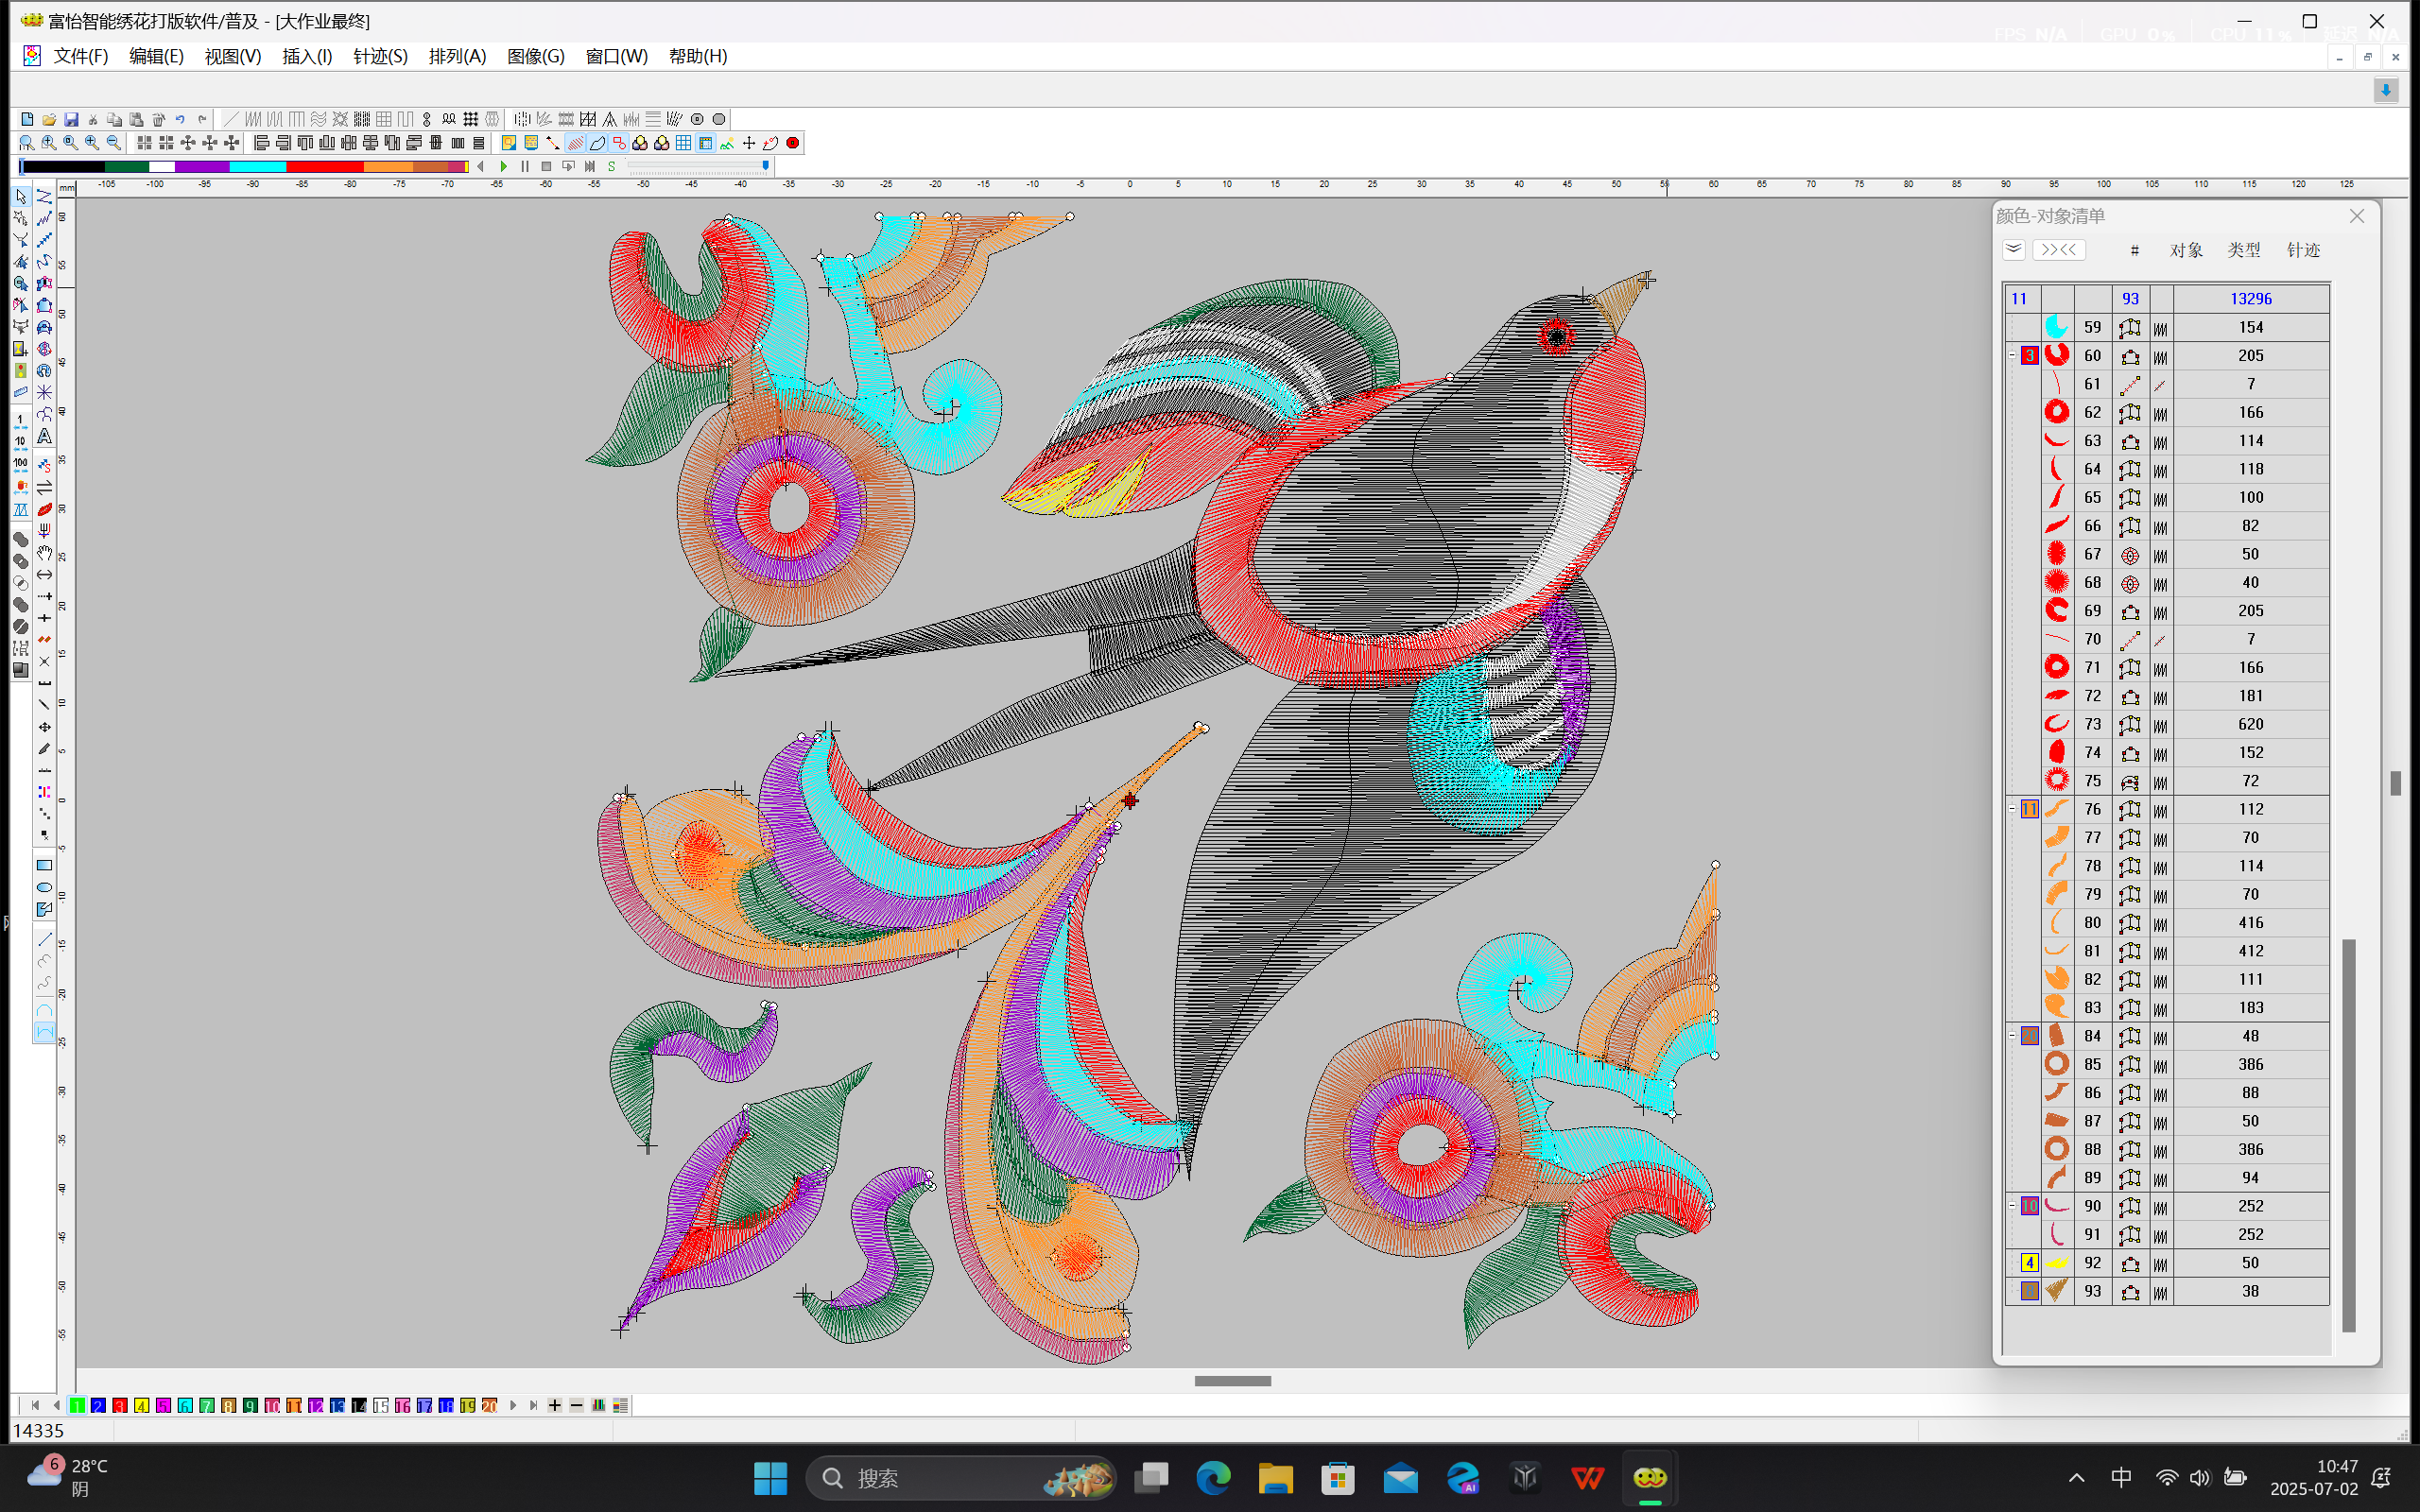2420x1512 pixels.
Task: Select color swatch 1 in bottom palette
Action: point(77,1405)
